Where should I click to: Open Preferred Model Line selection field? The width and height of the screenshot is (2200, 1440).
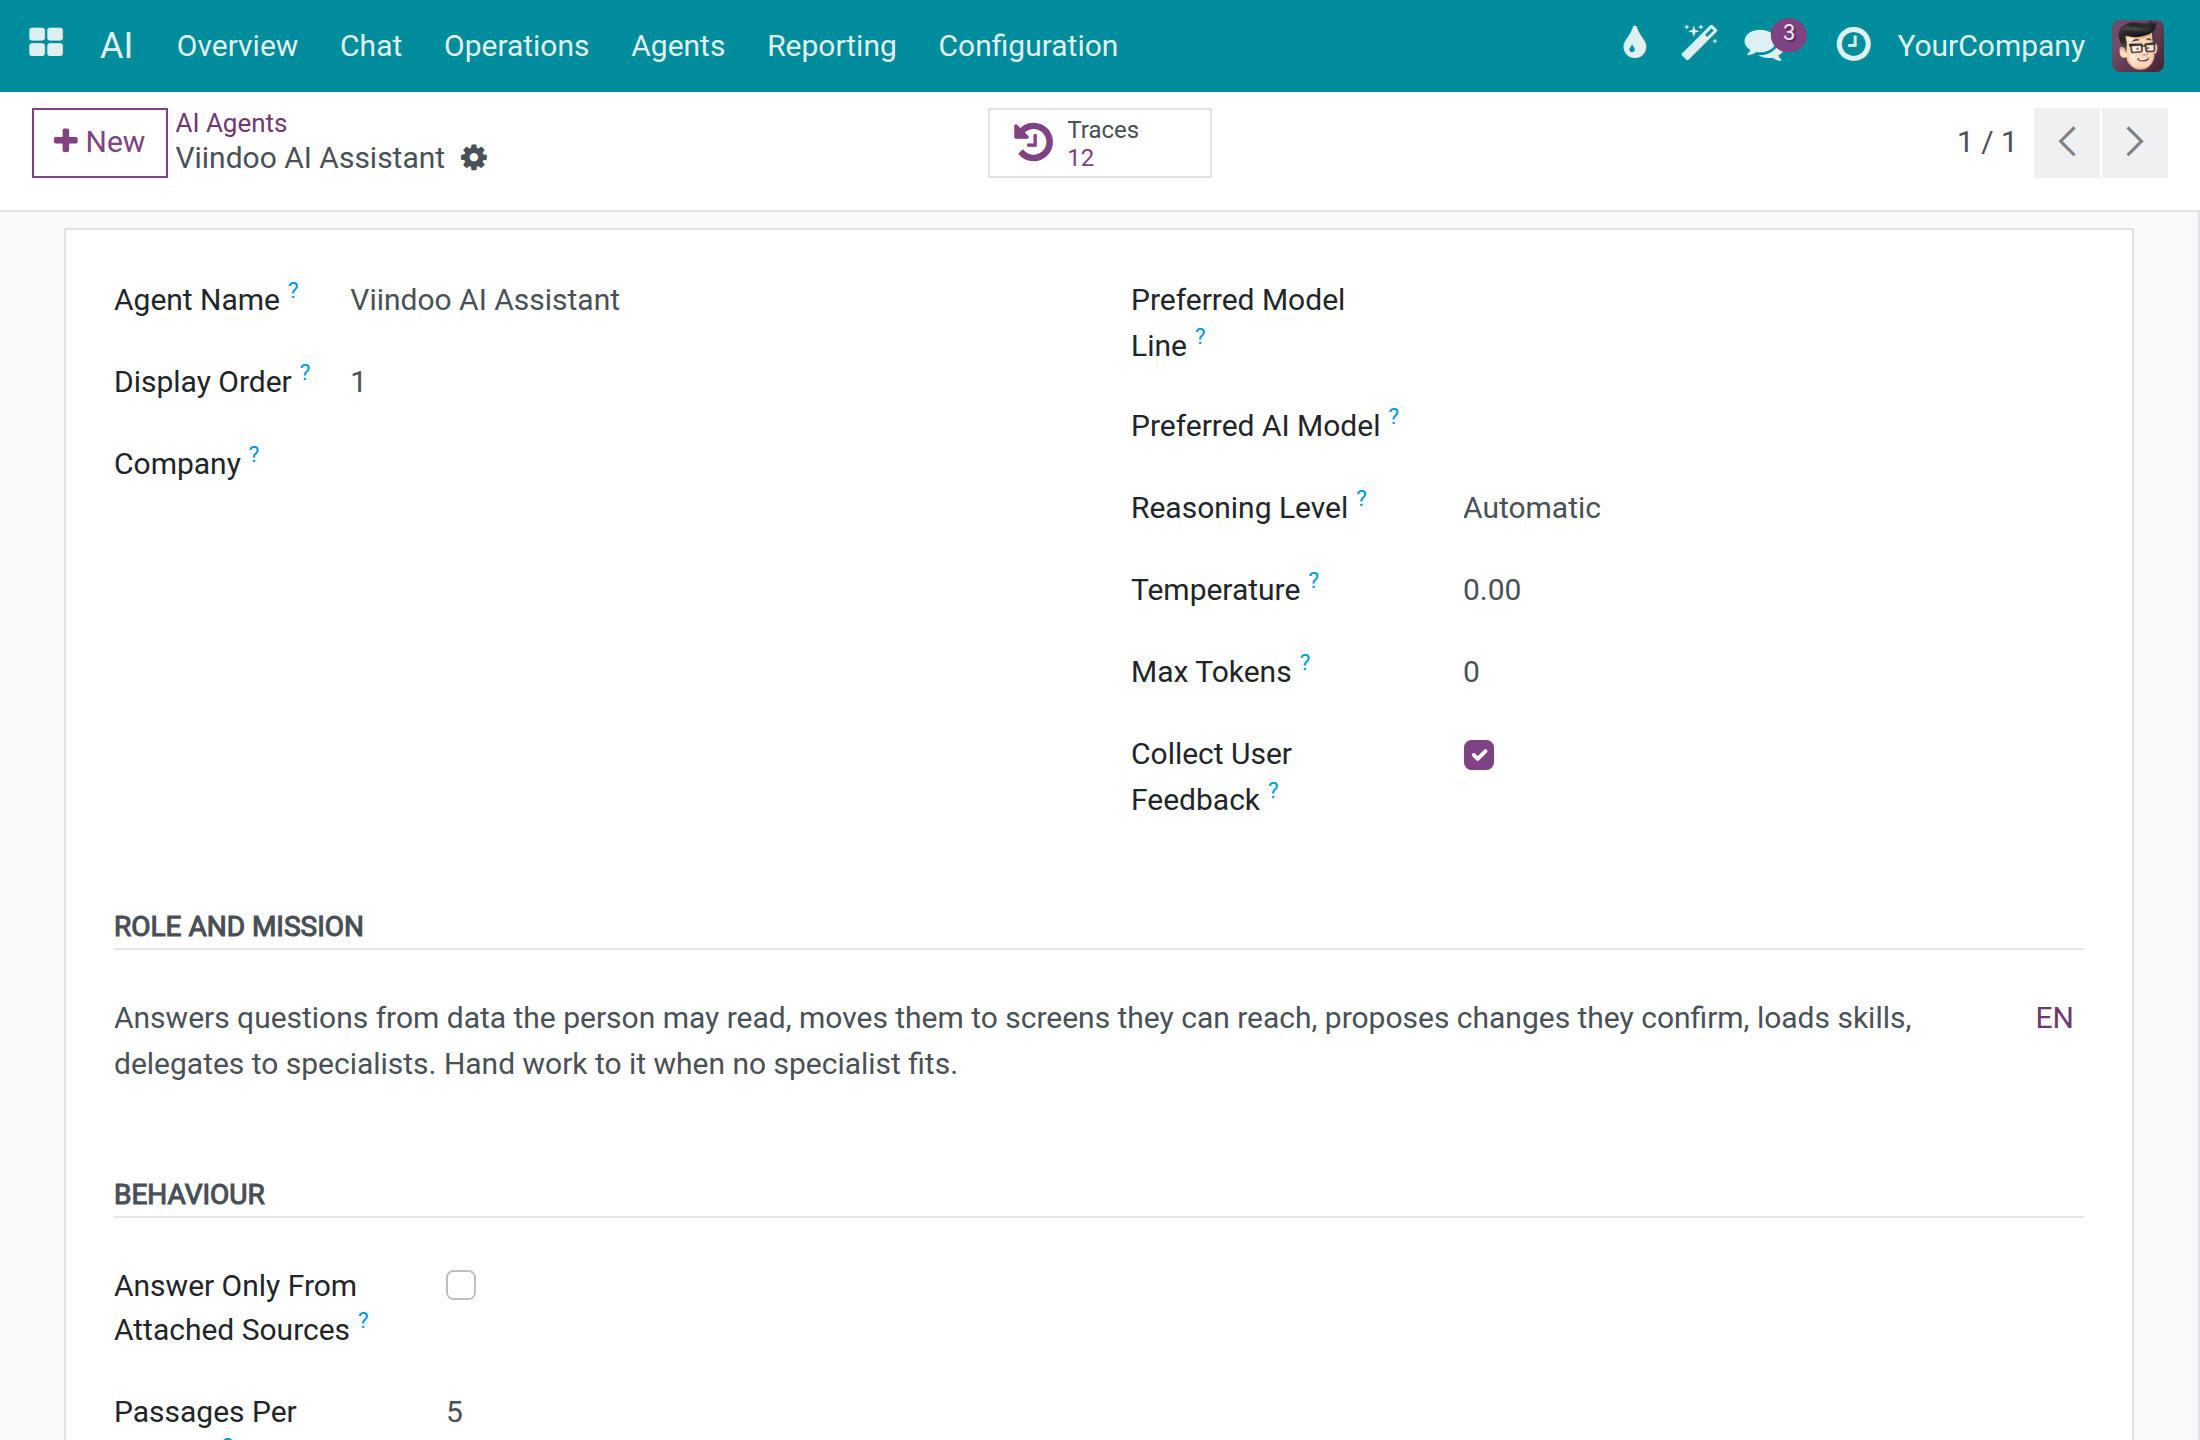1772,300
